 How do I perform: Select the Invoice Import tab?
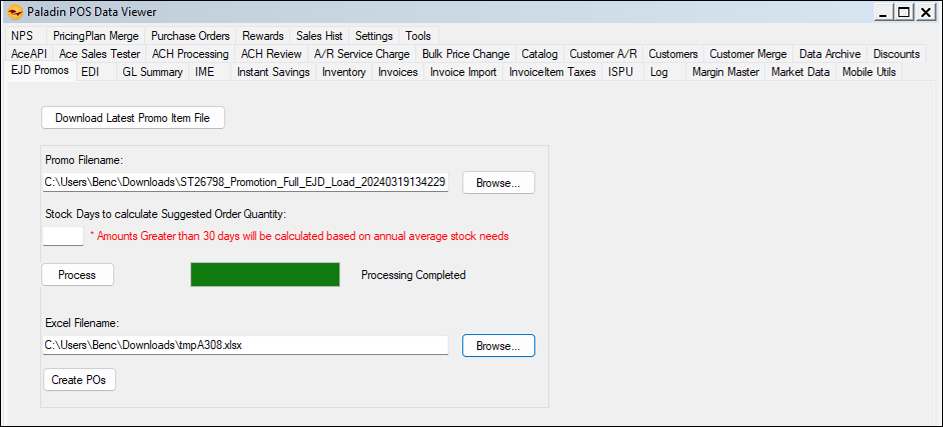(x=463, y=72)
